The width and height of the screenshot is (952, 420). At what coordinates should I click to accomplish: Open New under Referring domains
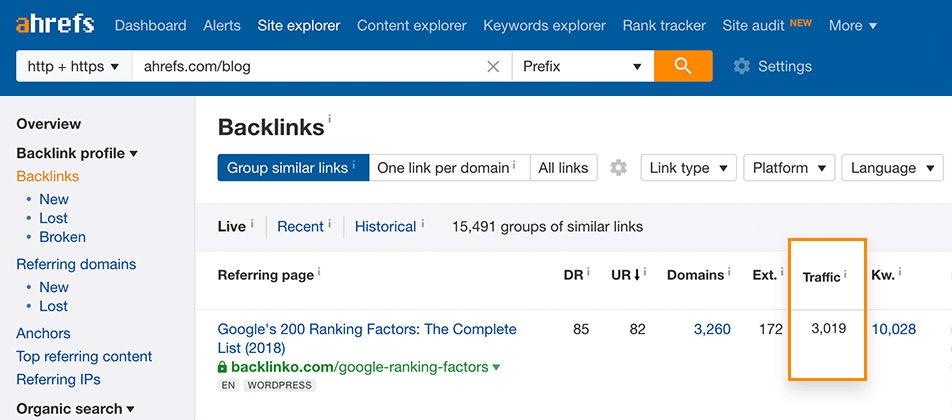coord(54,287)
